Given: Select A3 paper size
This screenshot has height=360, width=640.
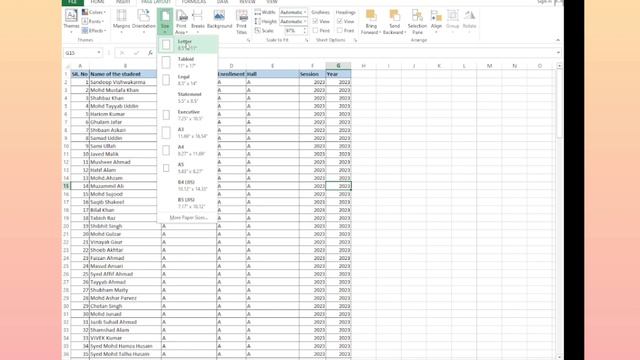Looking at the screenshot, I should pyautogui.click(x=187, y=132).
